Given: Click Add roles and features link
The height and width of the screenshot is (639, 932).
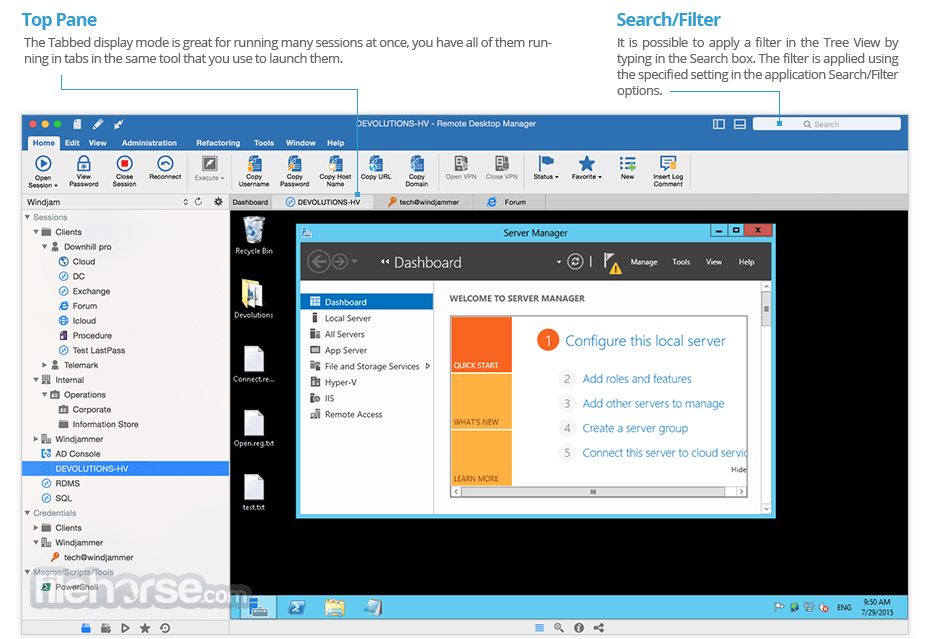Looking at the screenshot, I should pos(637,379).
